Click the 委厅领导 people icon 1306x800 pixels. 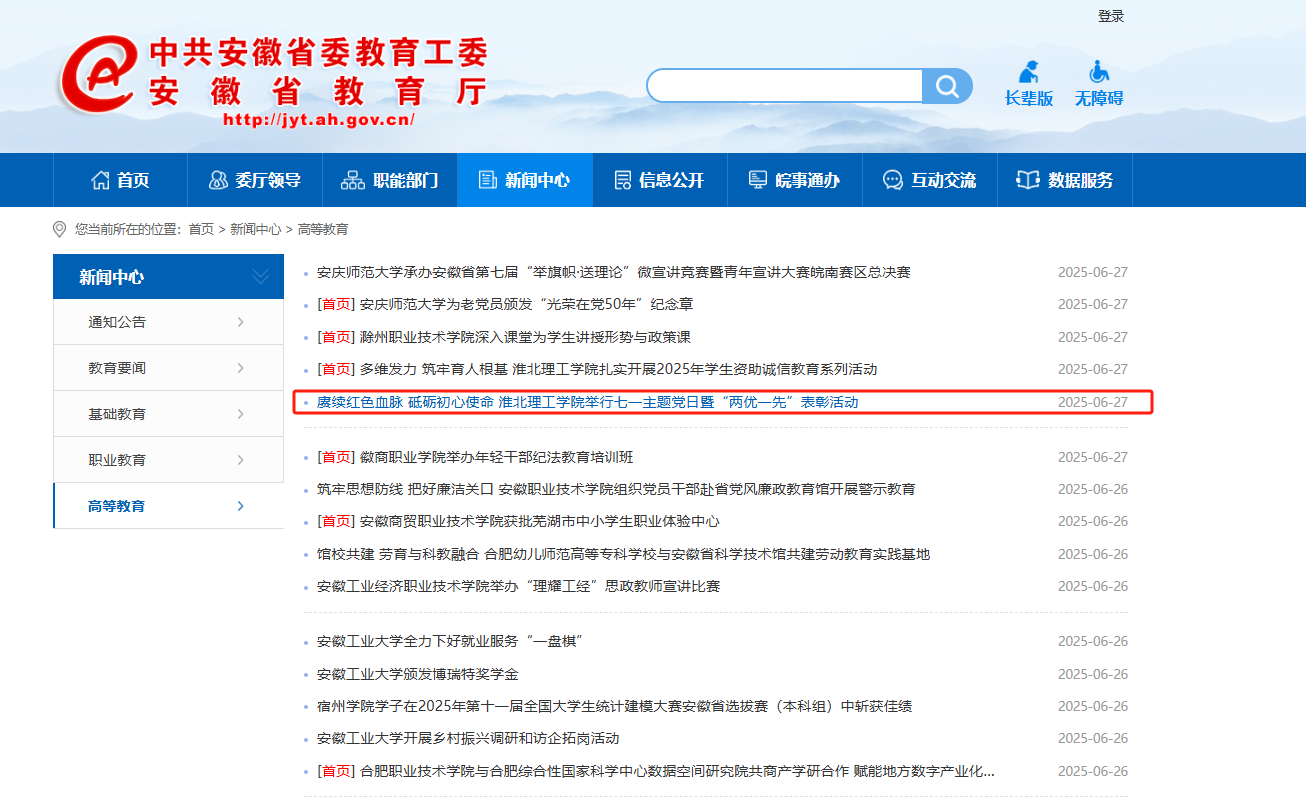pos(218,180)
